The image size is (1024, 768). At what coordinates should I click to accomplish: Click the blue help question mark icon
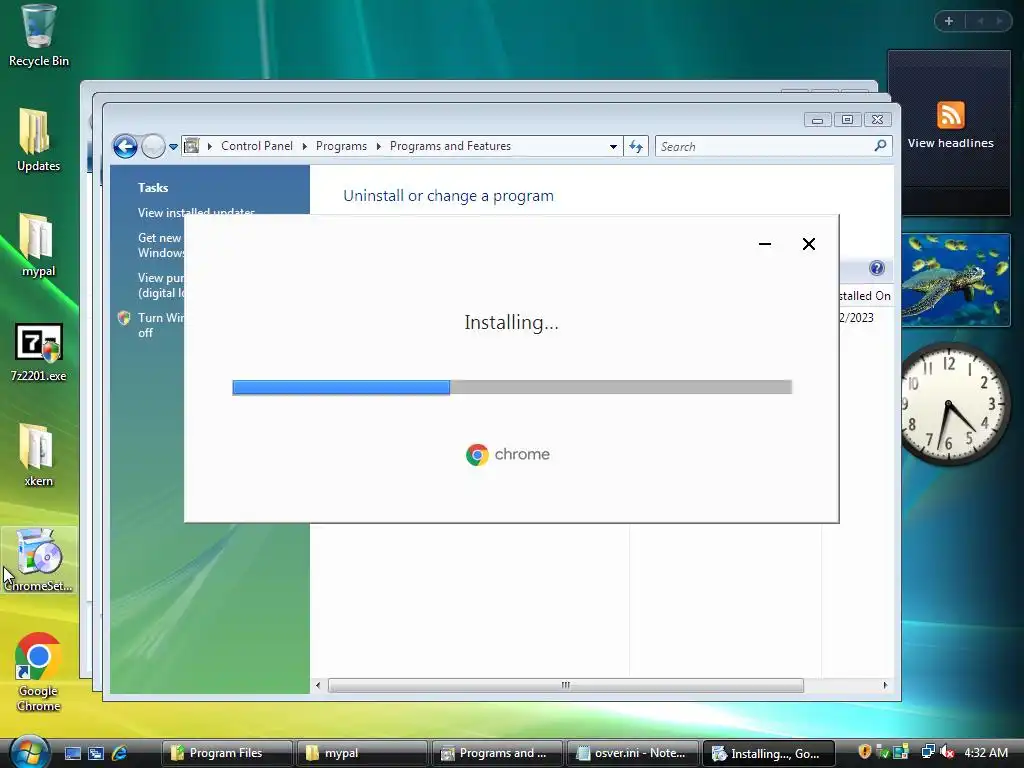point(876,268)
